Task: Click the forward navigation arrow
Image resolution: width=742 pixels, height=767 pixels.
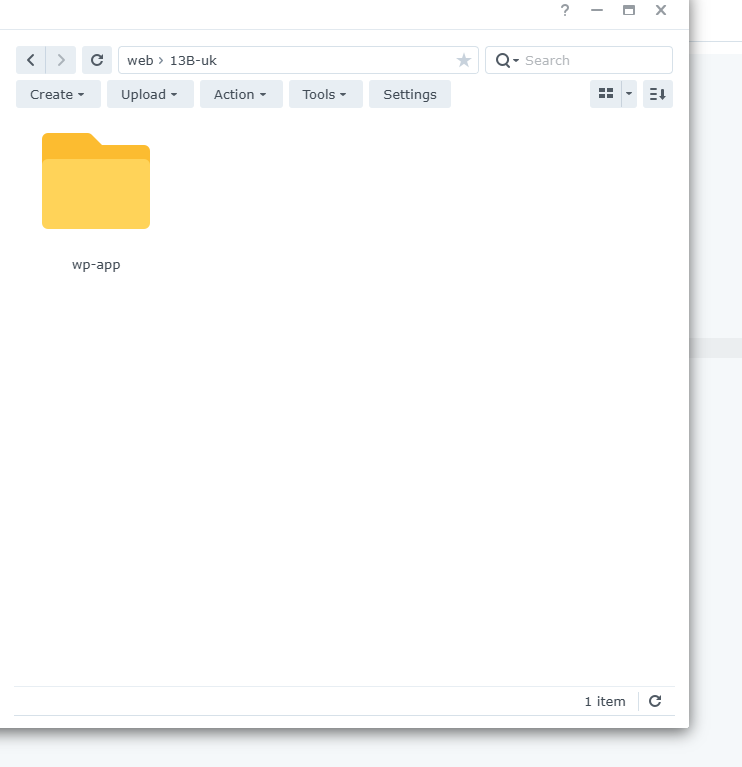Action: coord(61,60)
